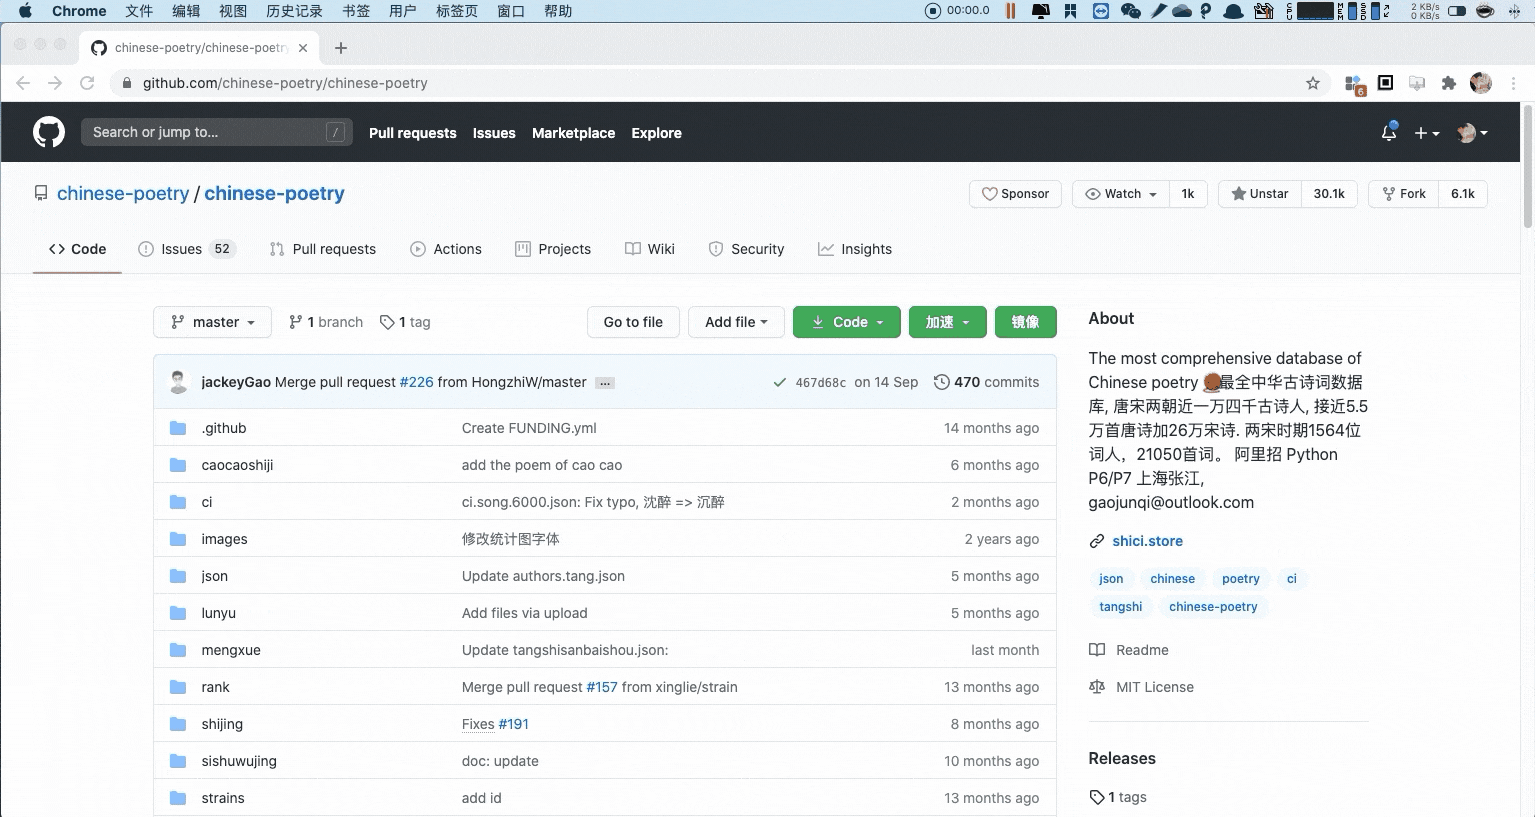Click the clock icon beside 470 commits
This screenshot has height=817, width=1535.
941,381
